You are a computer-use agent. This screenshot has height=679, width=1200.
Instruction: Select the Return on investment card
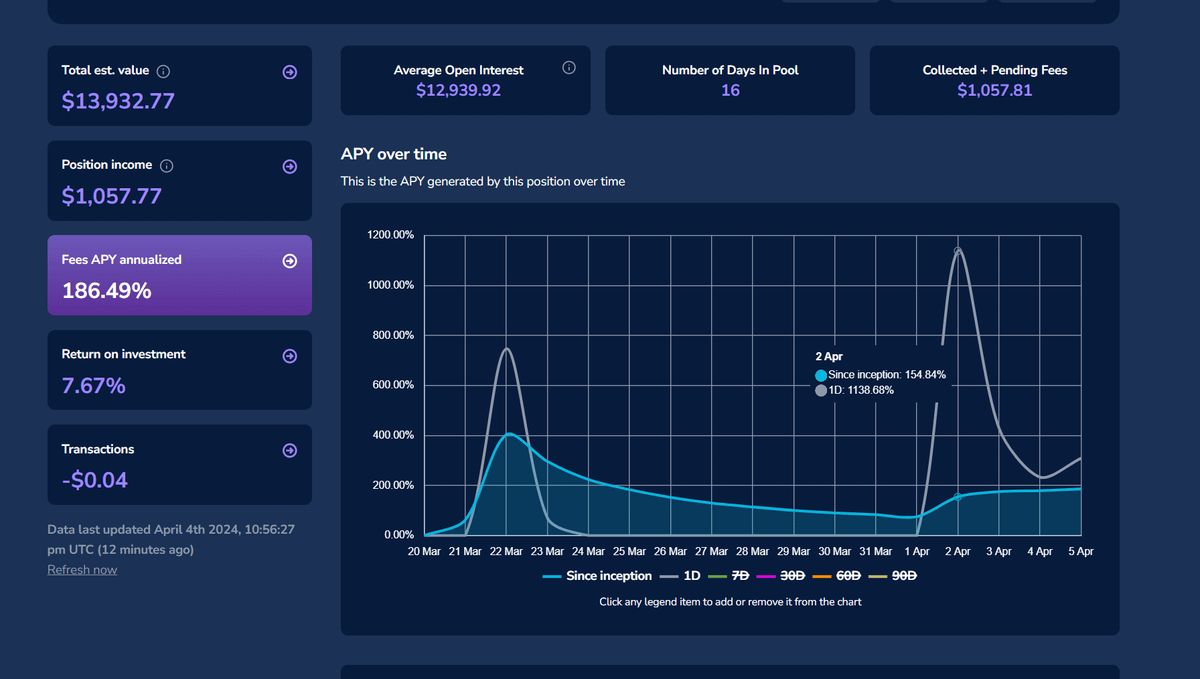(179, 371)
